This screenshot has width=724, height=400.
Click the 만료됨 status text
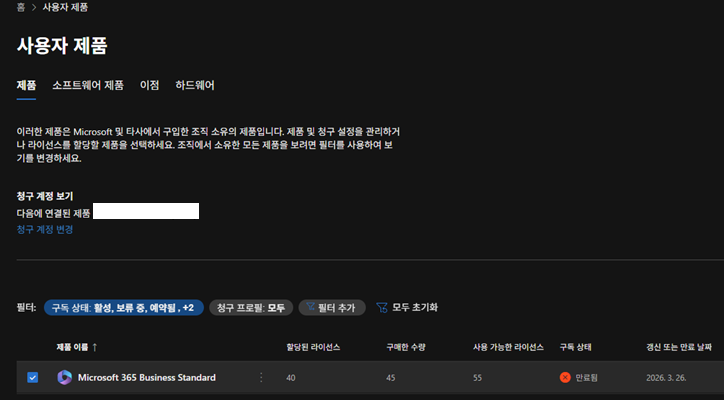coord(586,378)
